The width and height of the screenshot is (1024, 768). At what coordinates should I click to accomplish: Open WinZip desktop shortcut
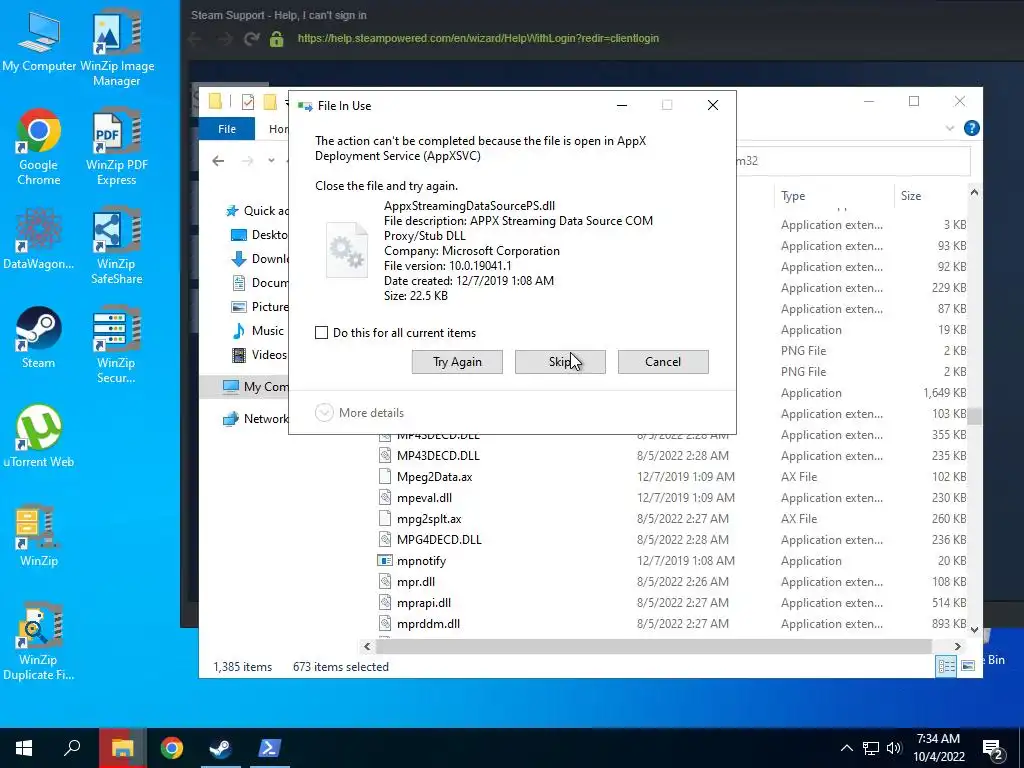coord(39,536)
